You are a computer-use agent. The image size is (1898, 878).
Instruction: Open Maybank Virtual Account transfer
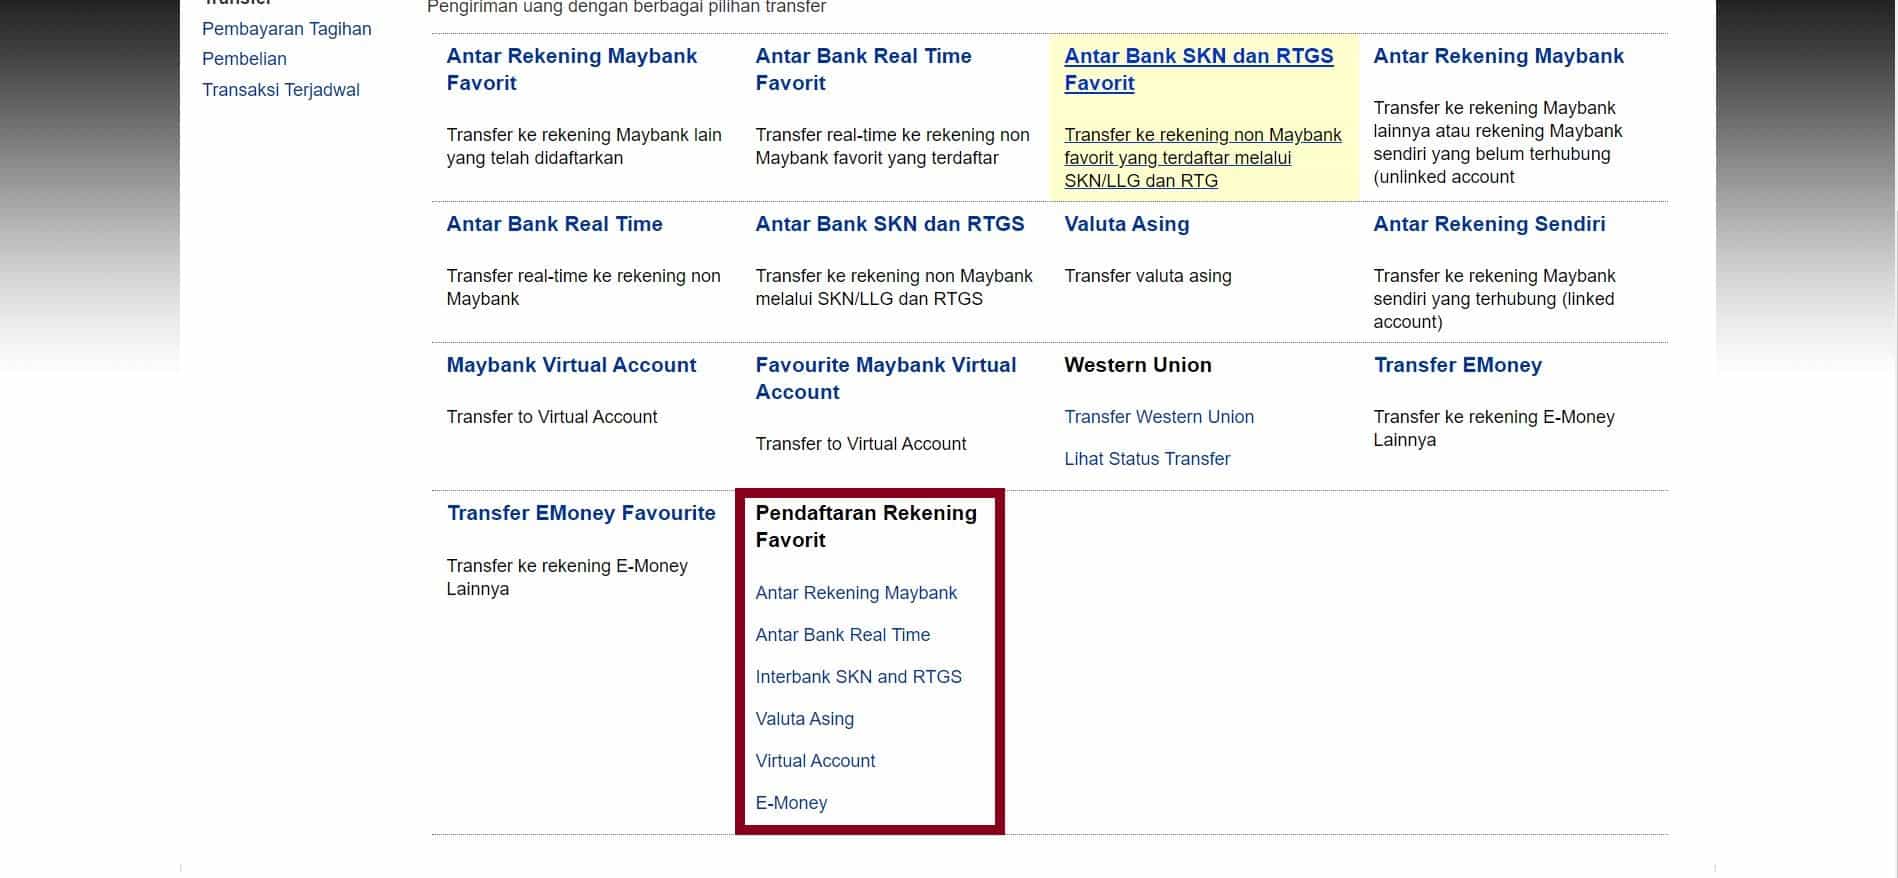tap(570, 365)
